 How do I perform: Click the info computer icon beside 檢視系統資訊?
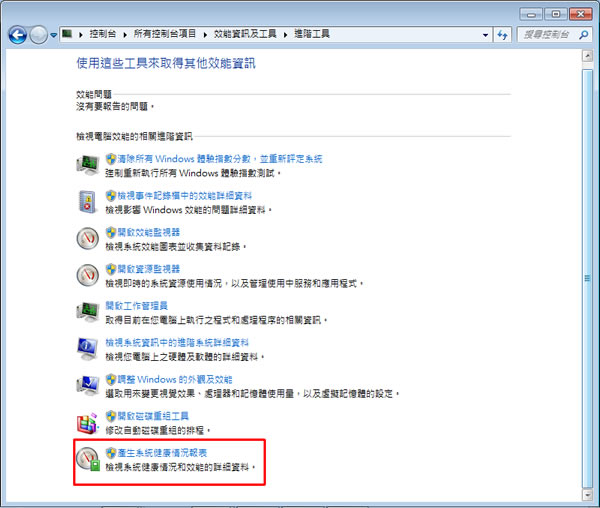tap(88, 348)
